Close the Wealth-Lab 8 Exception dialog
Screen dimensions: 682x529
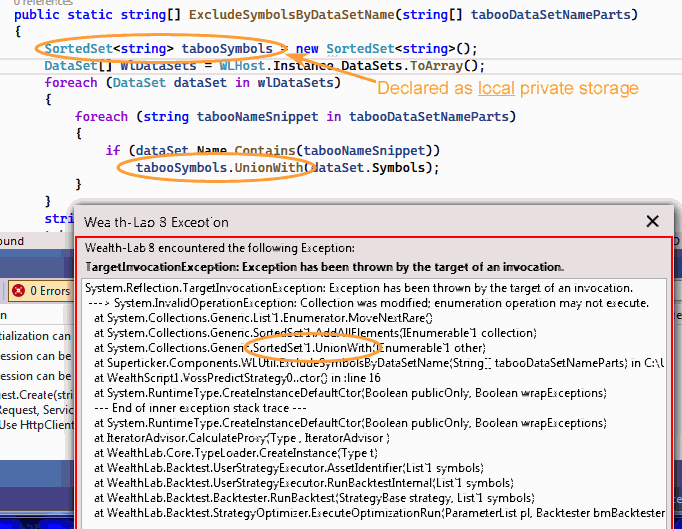coord(653,221)
